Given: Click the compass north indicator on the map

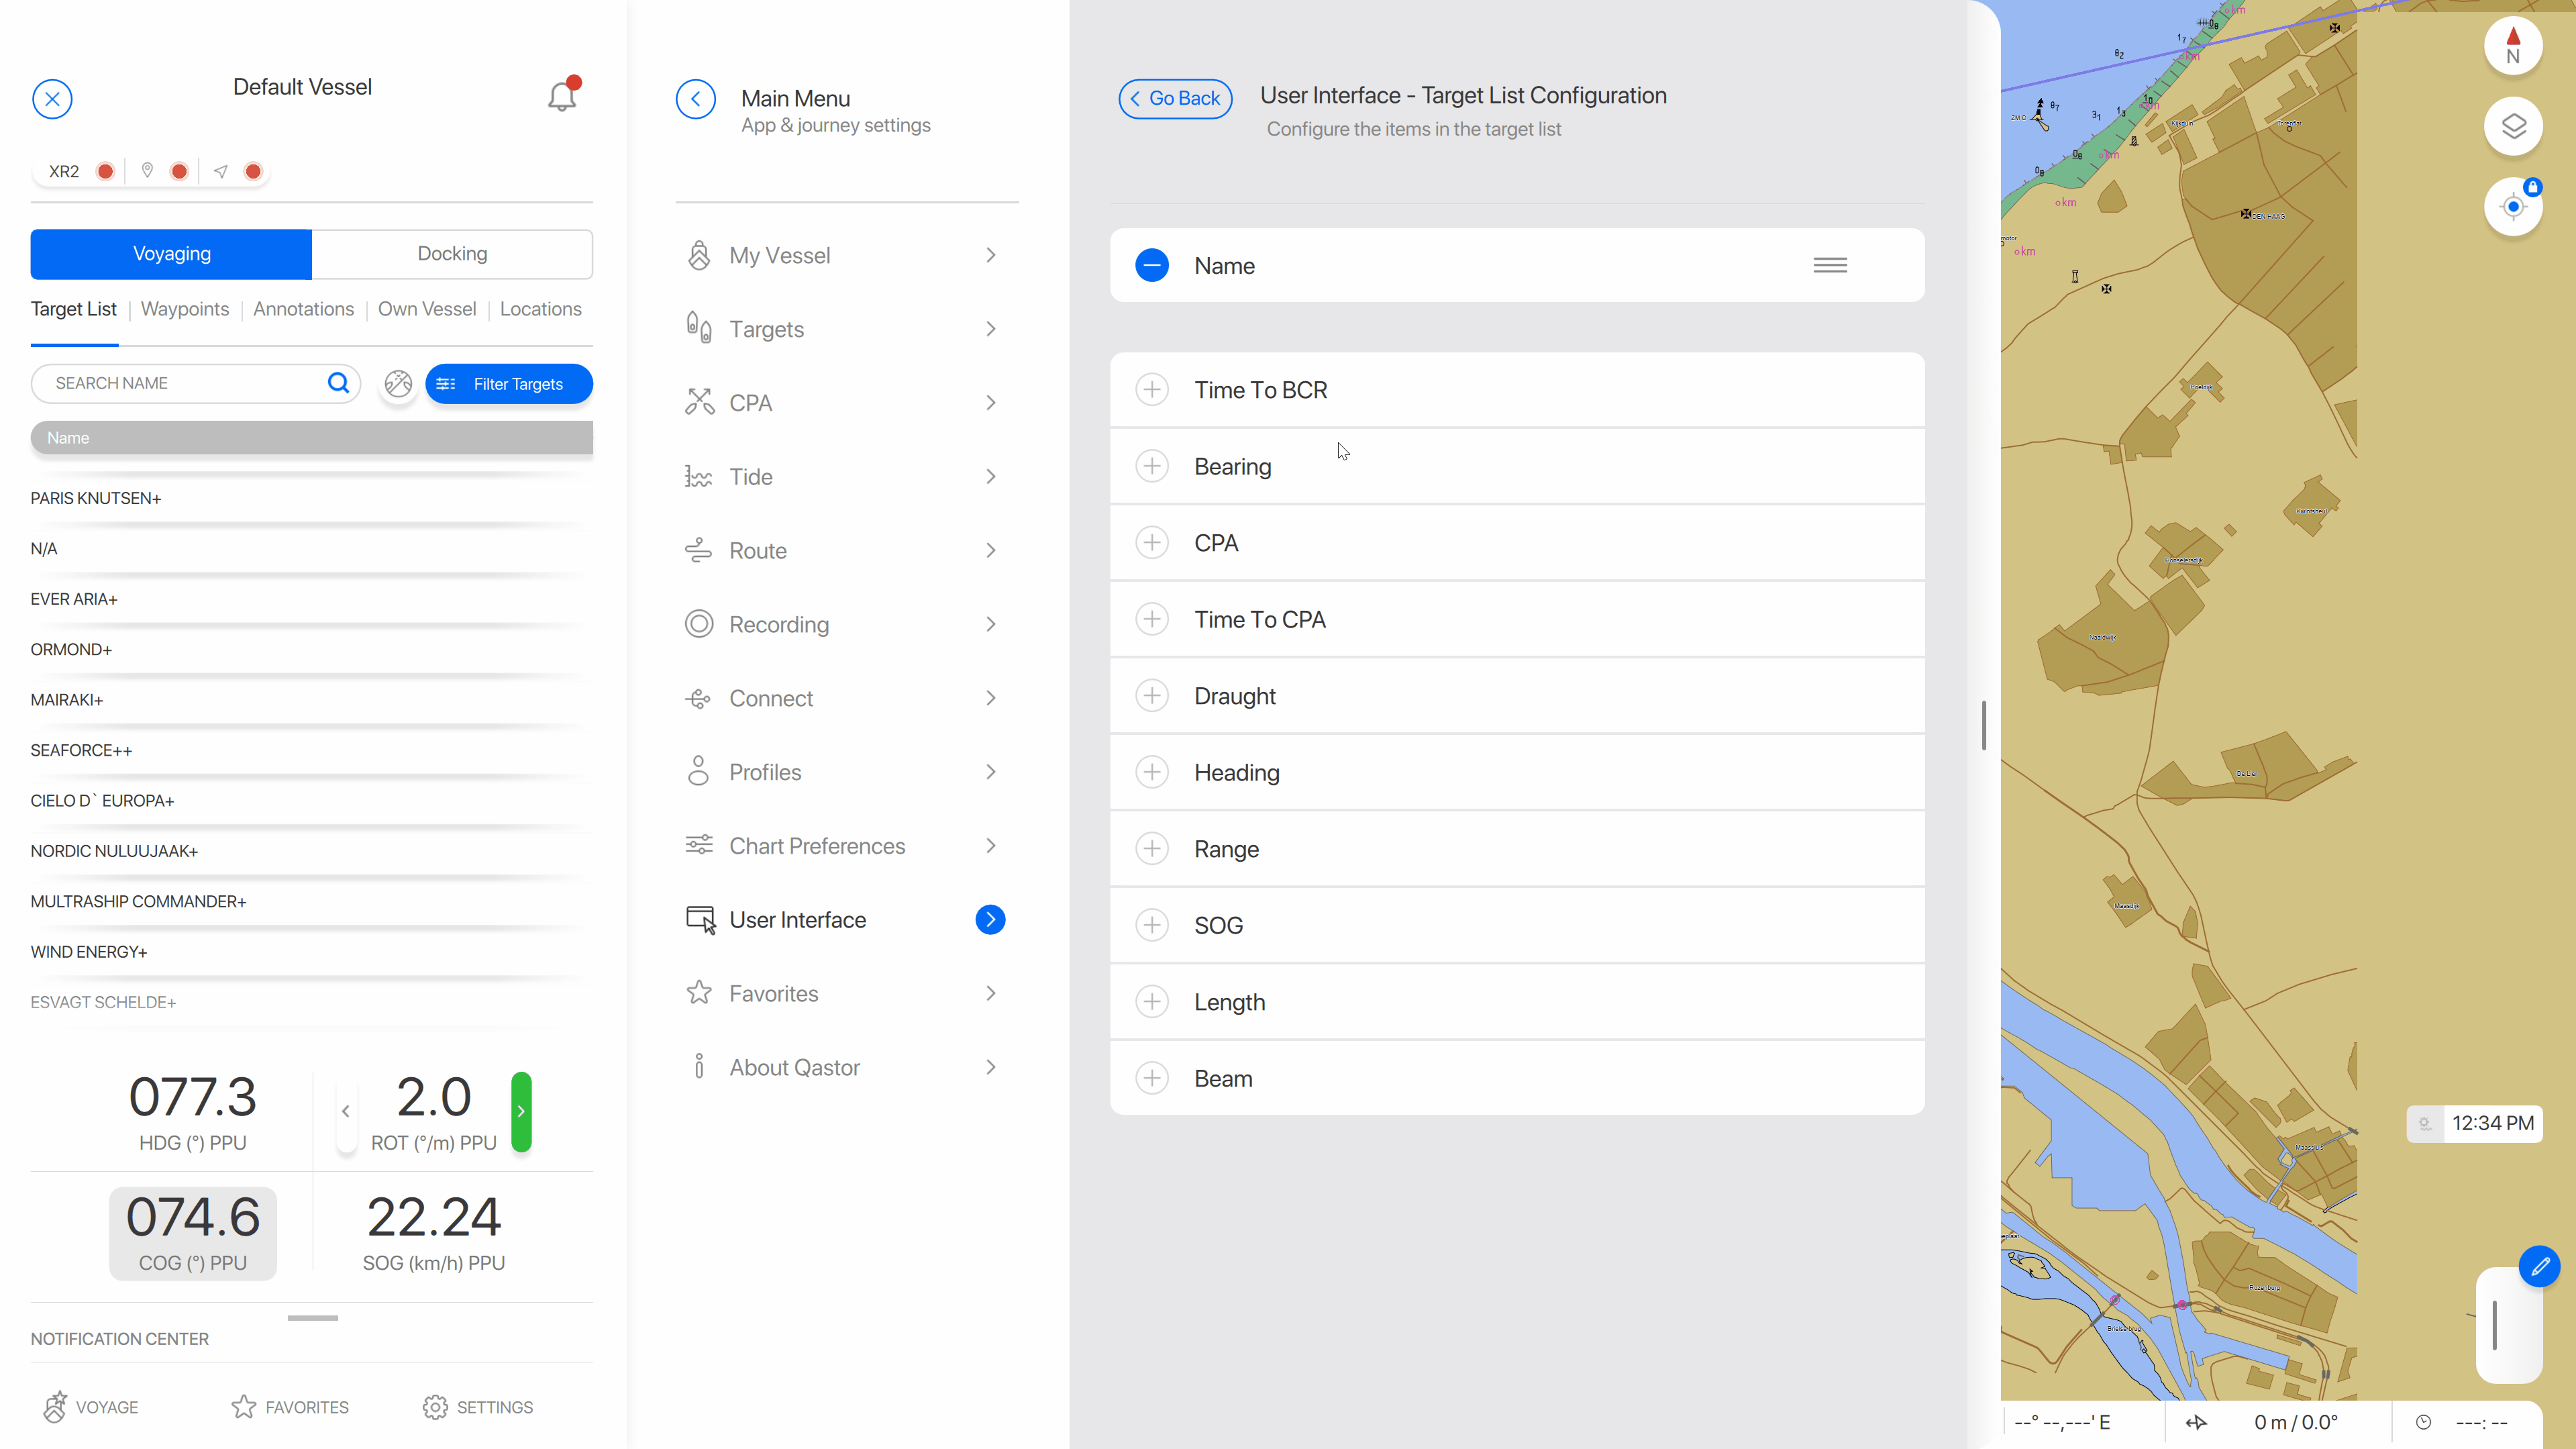Looking at the screenshot, I should 2514,45.
